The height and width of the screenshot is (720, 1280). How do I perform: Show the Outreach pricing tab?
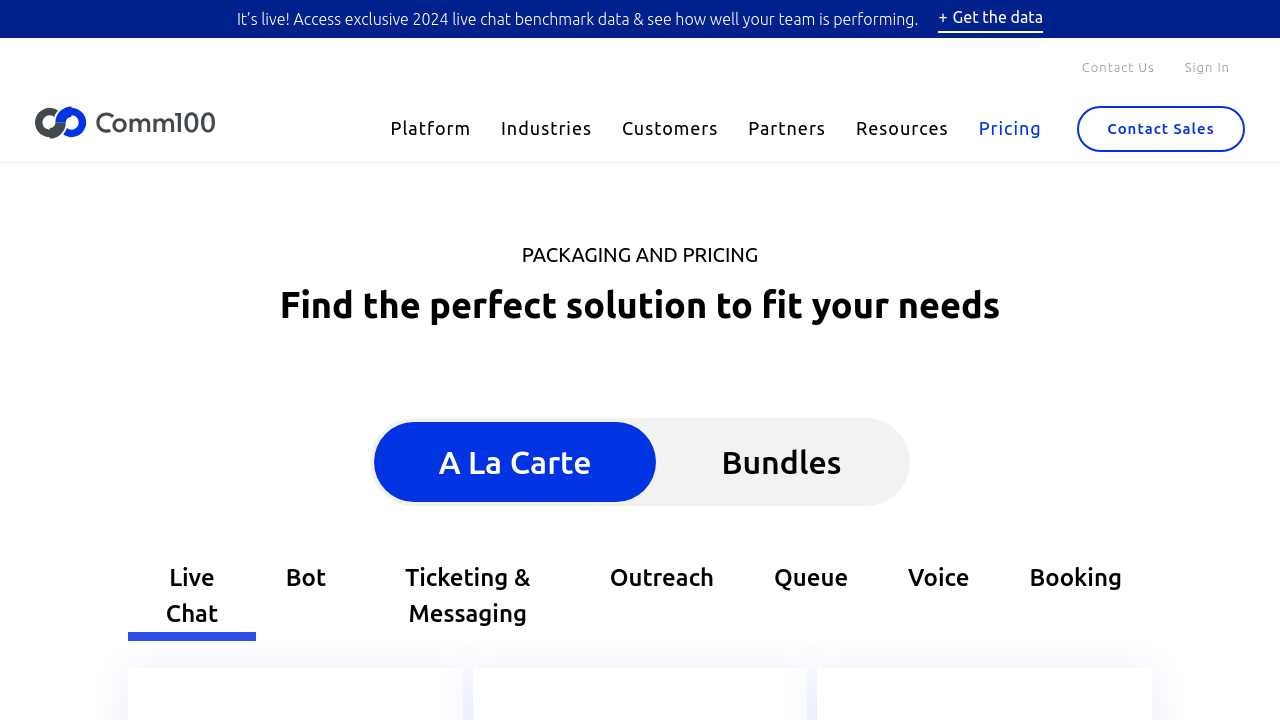(661, 578)
